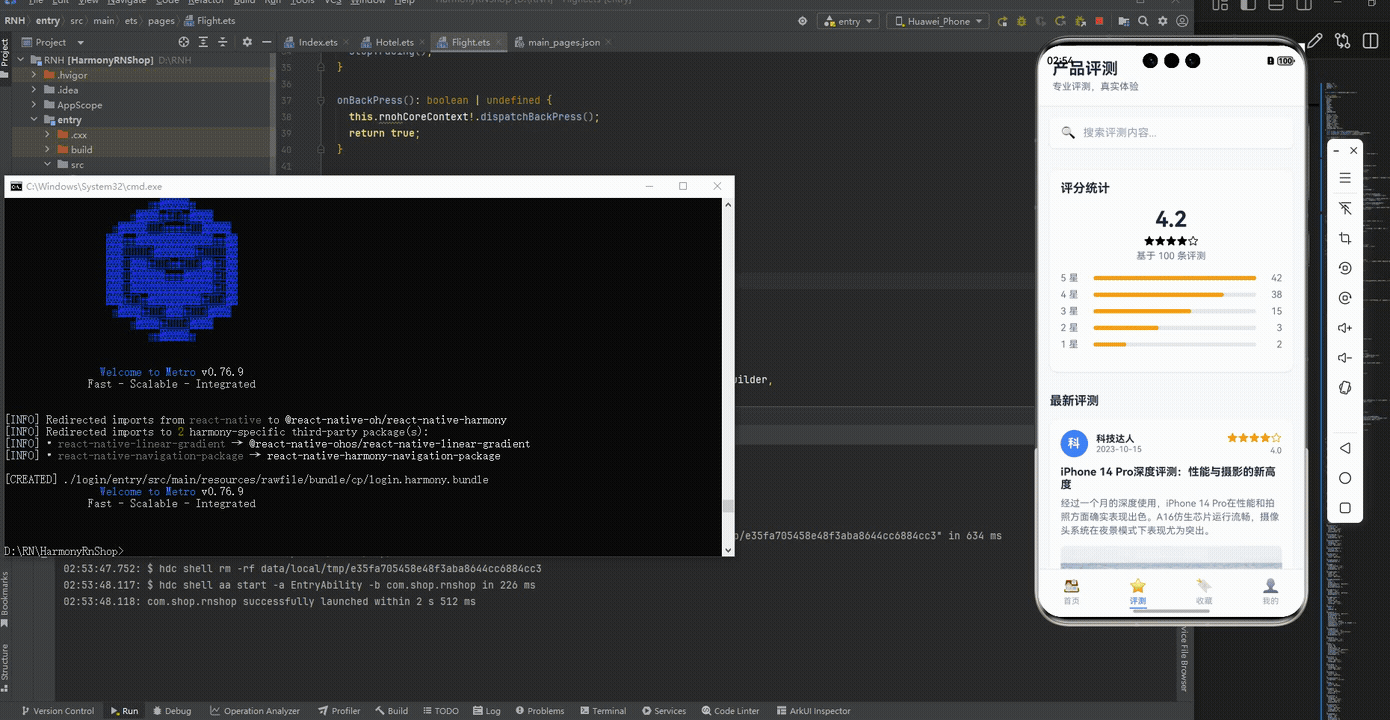The width and height of the screenshot is (1390, 720).
Task: Click the 1 星 rating progress bar
Action: pos(1175,344)
